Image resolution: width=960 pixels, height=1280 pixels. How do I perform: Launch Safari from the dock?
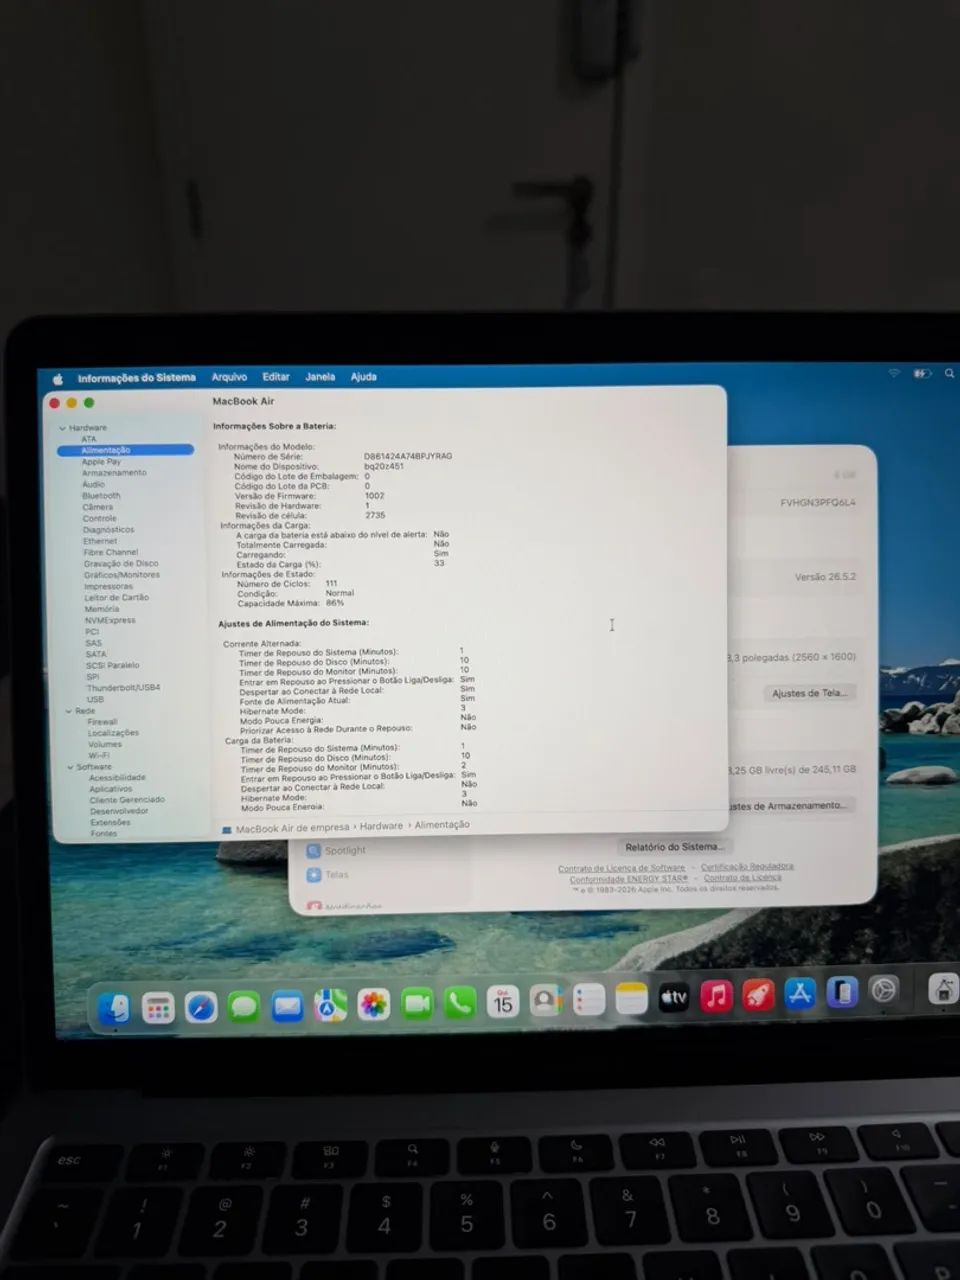tap(201, 1007)
